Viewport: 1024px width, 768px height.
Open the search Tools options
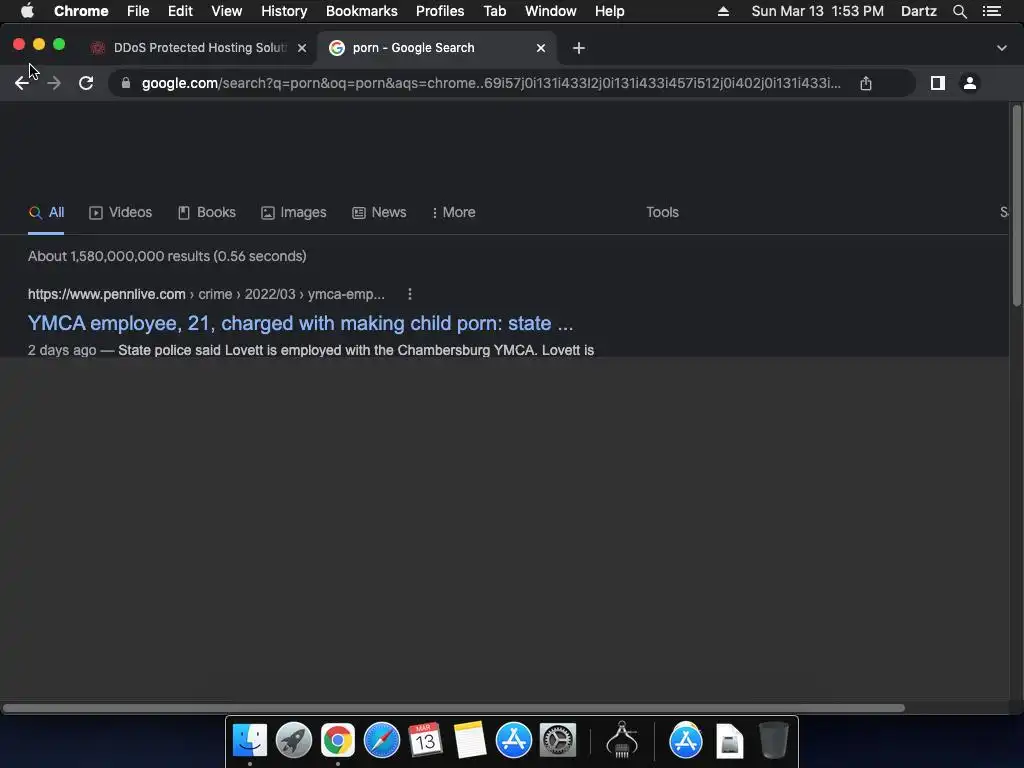pos(662,212)
